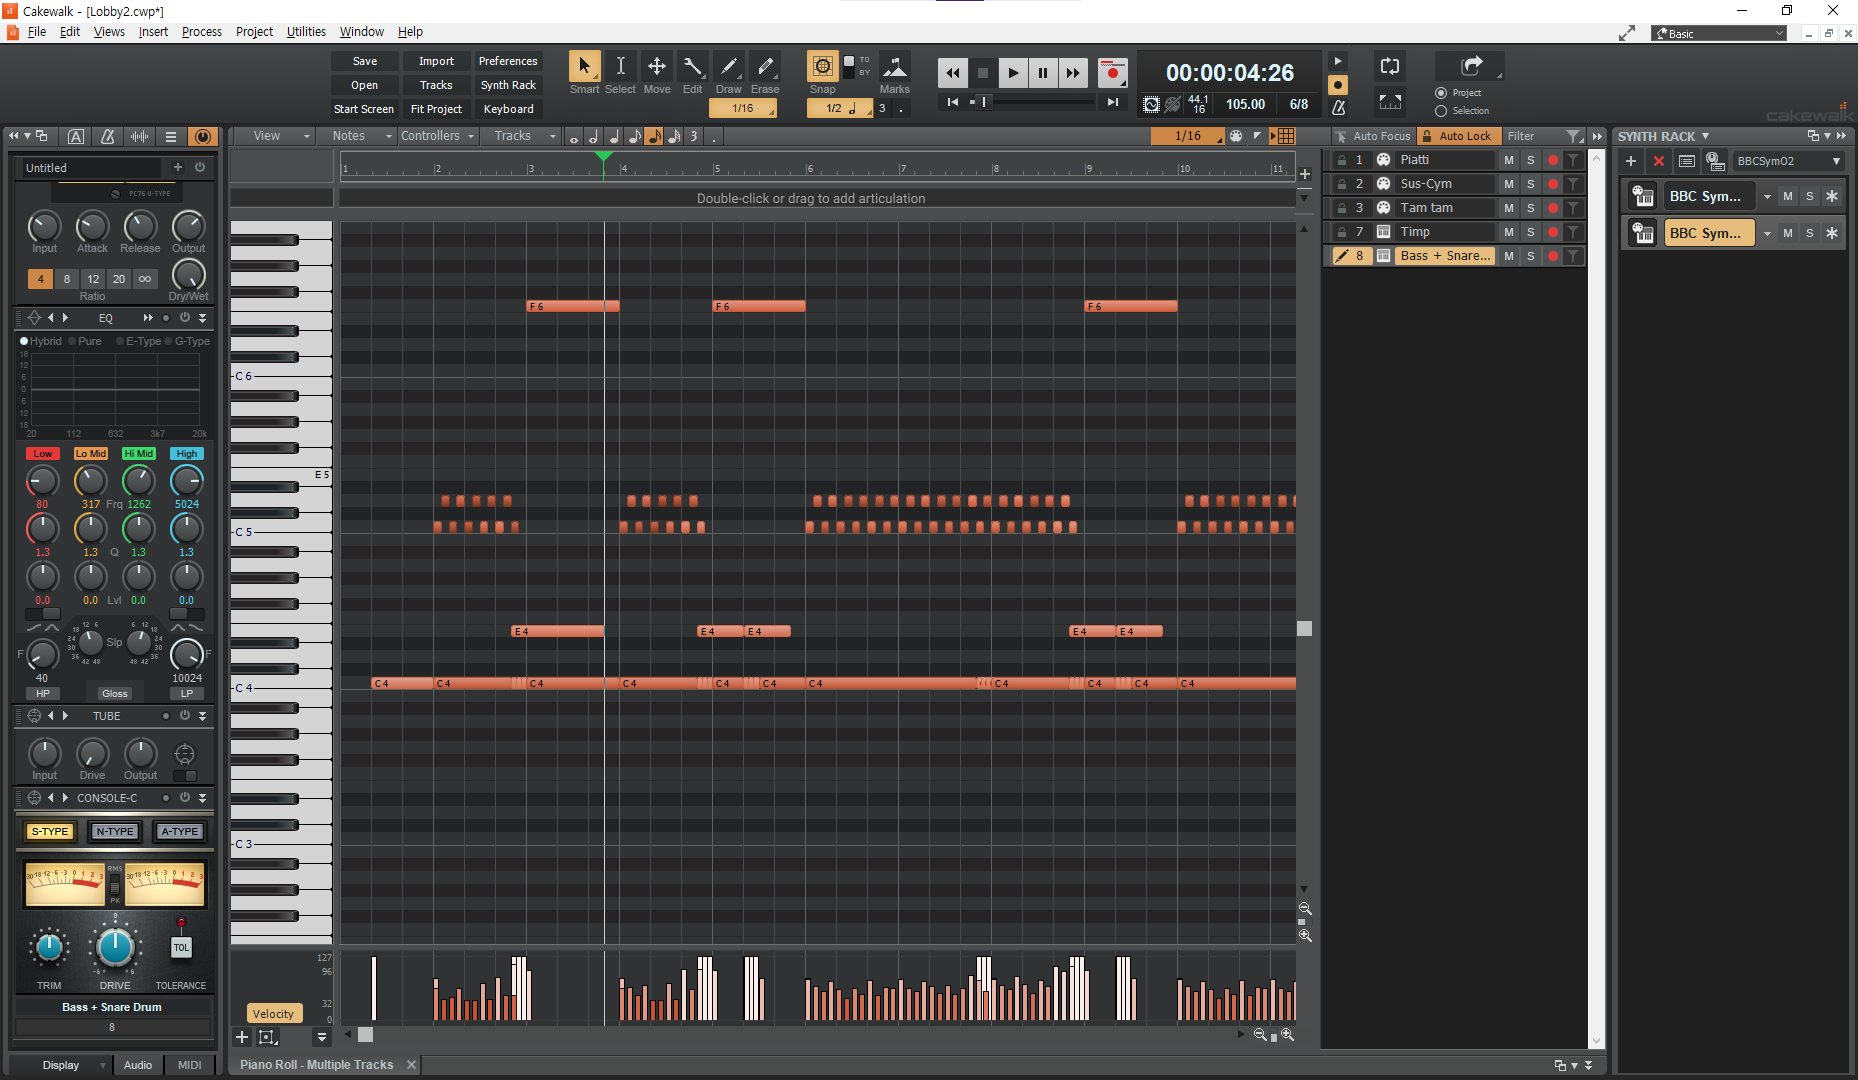
Task: Enable Auto Focus
Action: coord(1374,136)
